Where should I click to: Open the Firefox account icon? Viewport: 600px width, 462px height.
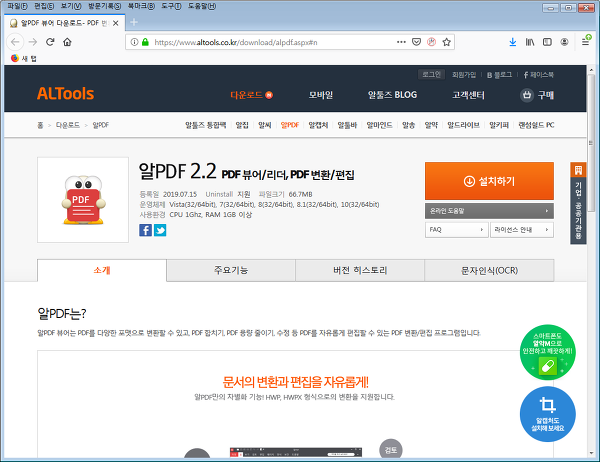(564, 42)
